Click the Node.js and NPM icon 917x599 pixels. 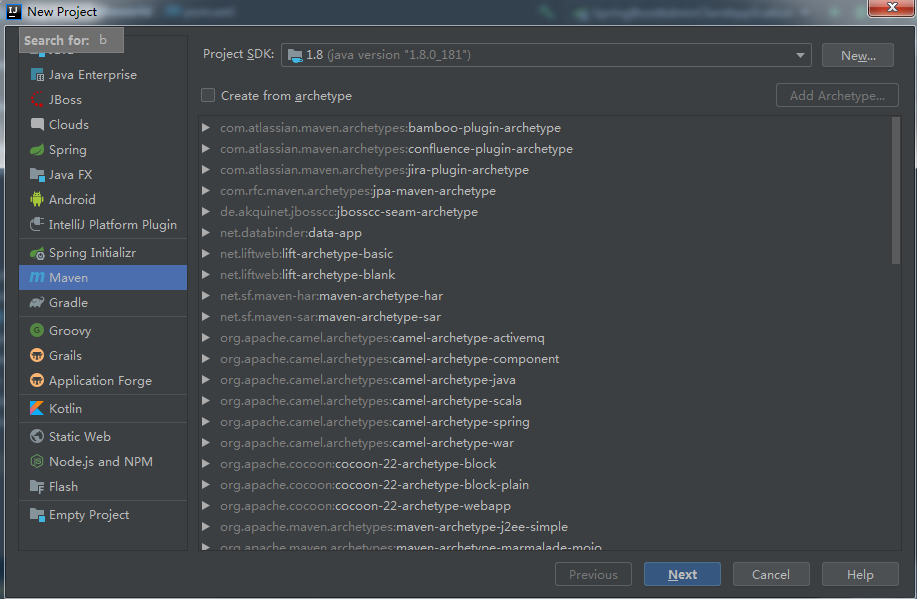37,462
